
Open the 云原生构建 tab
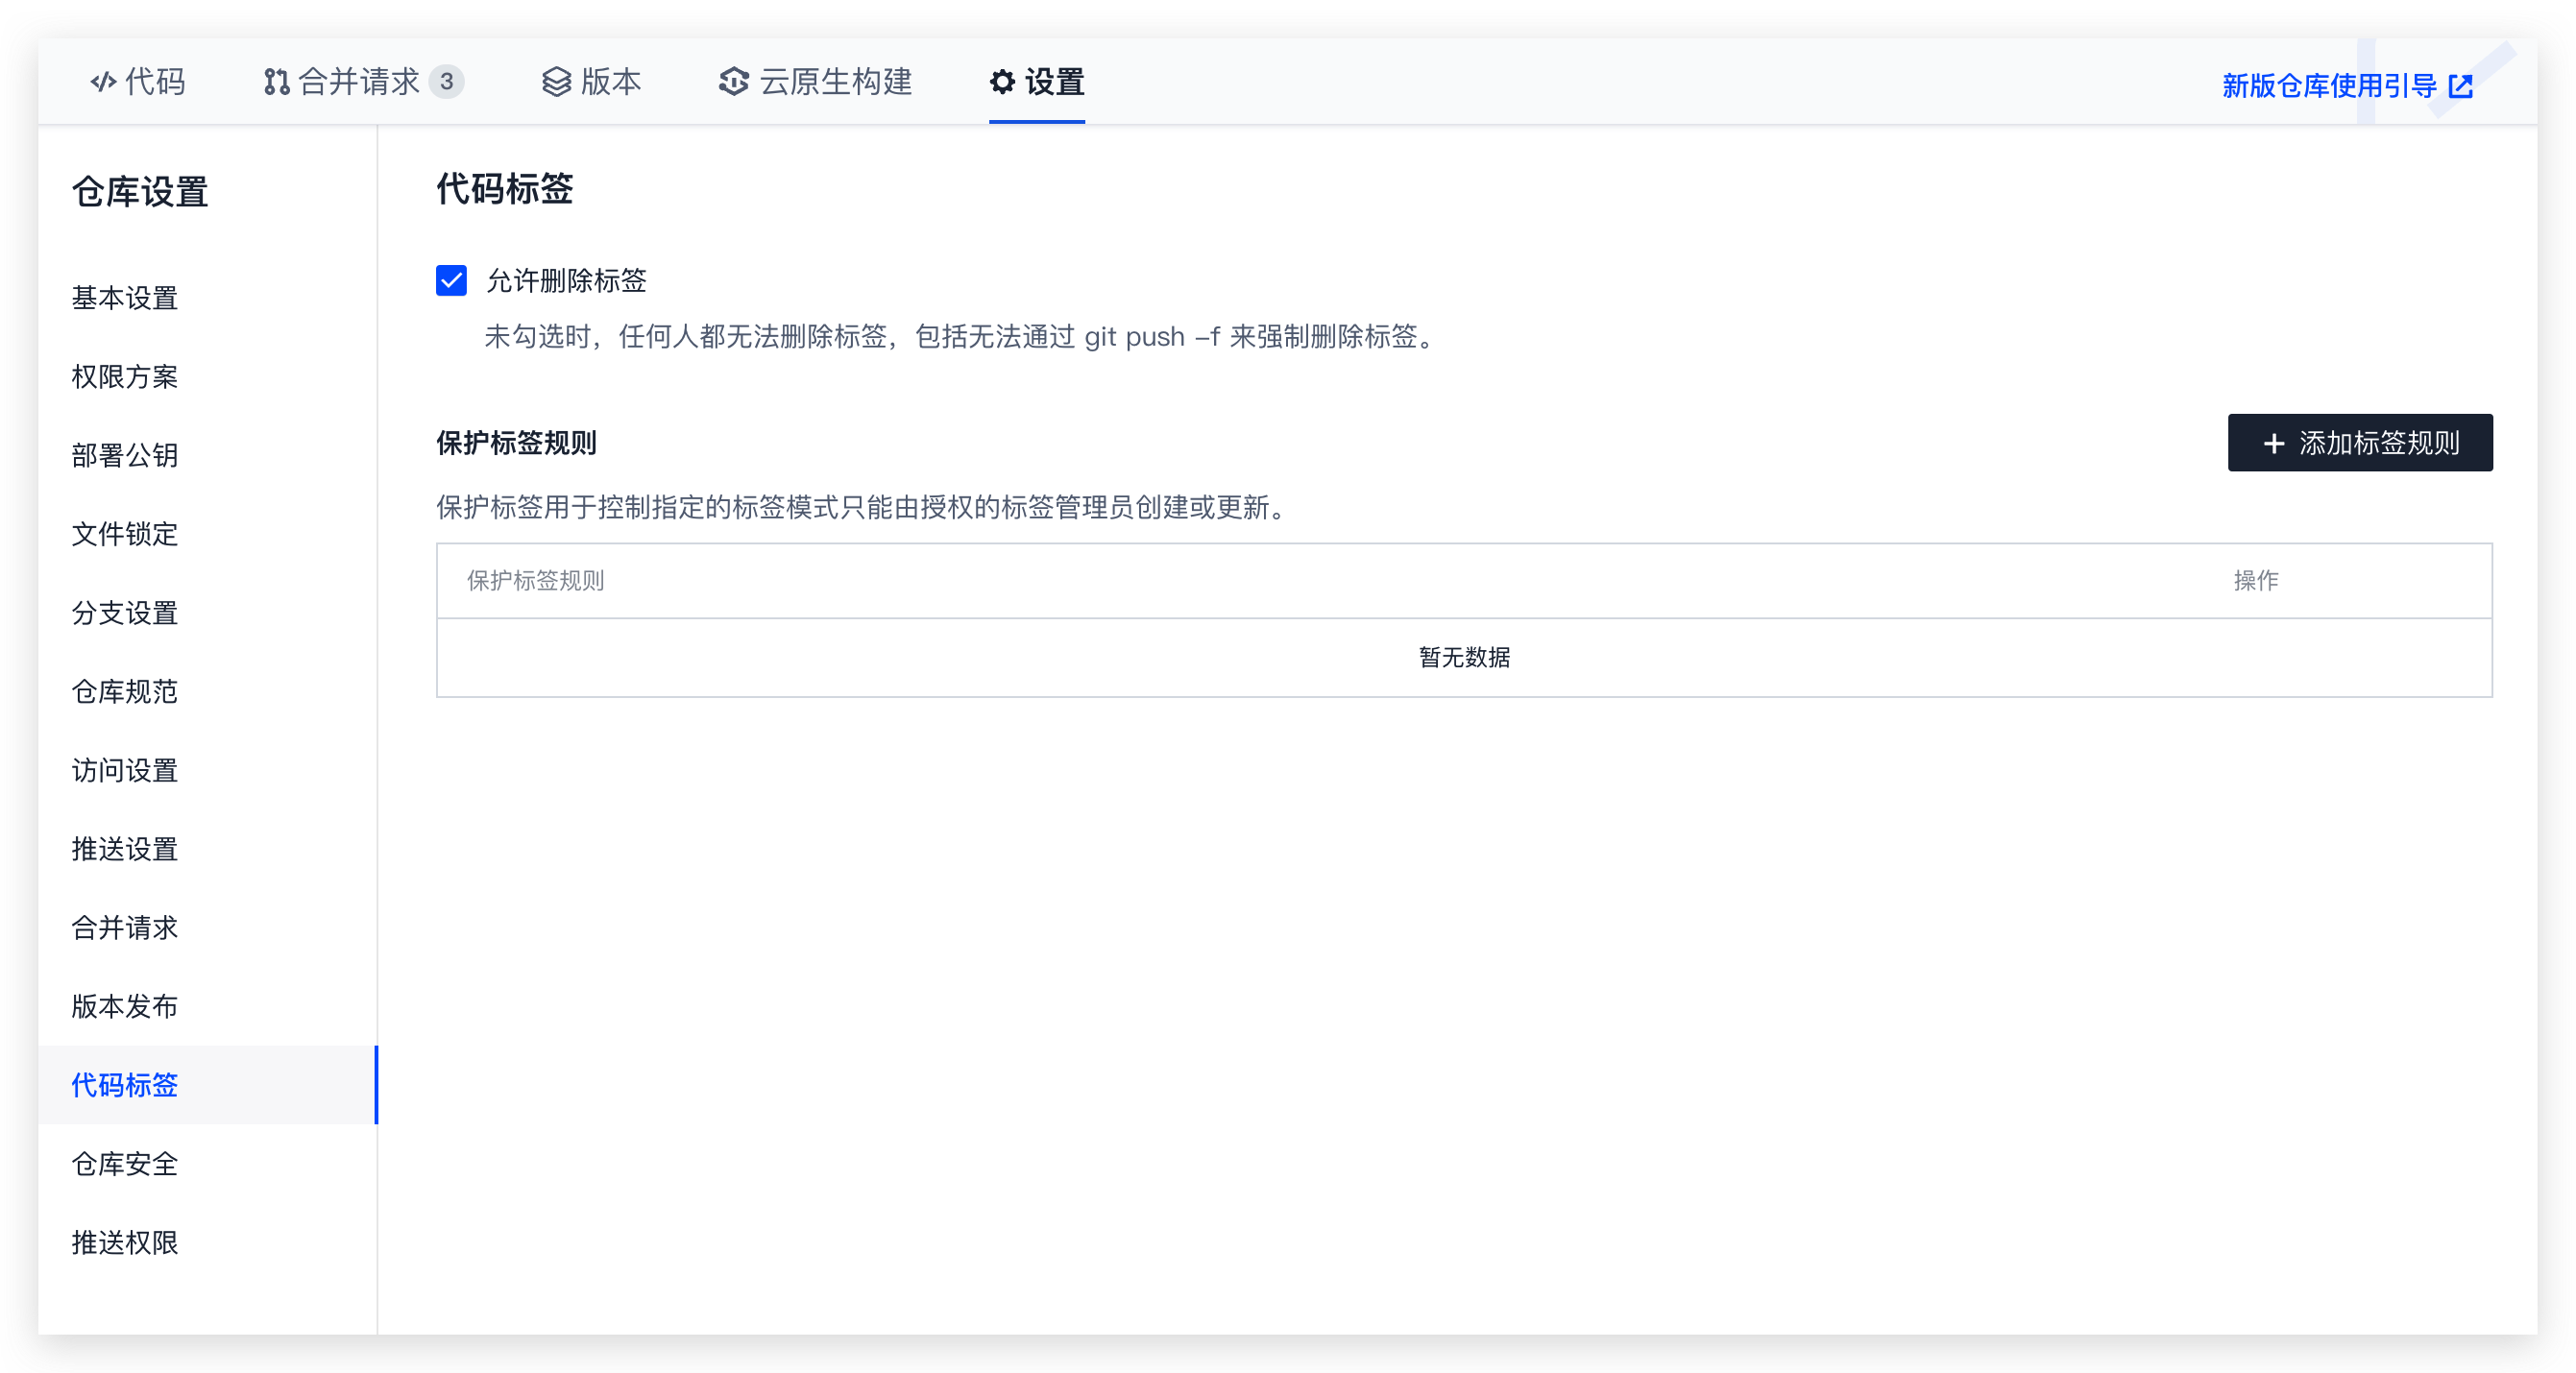coord(815,82)
